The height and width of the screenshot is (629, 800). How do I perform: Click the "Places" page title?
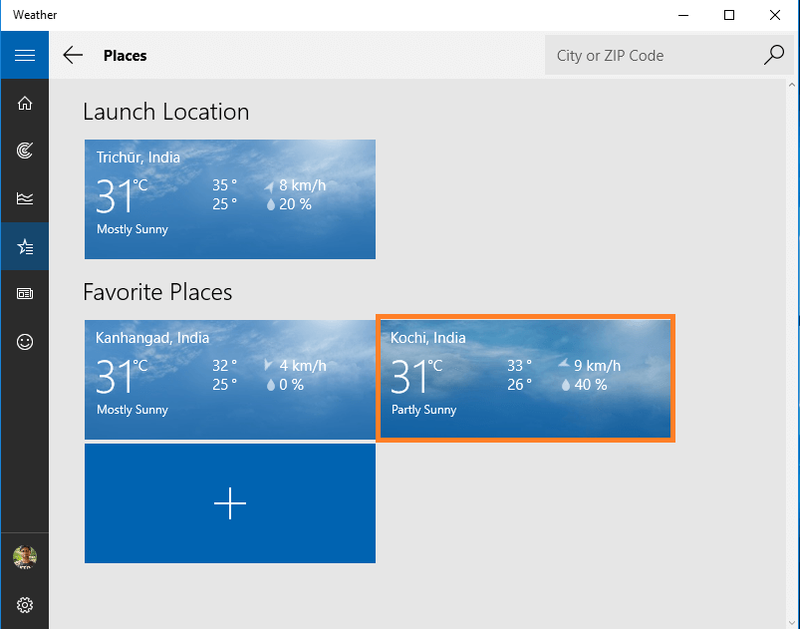point(125,56)
